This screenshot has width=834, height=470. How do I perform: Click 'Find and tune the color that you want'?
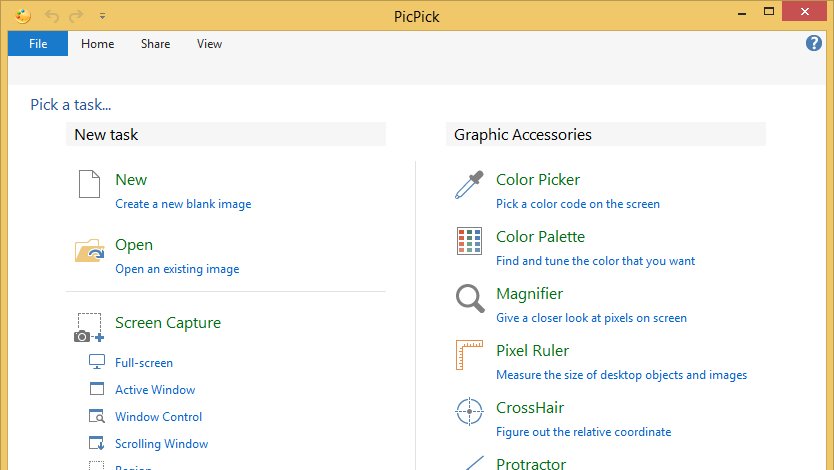point(595,261)
